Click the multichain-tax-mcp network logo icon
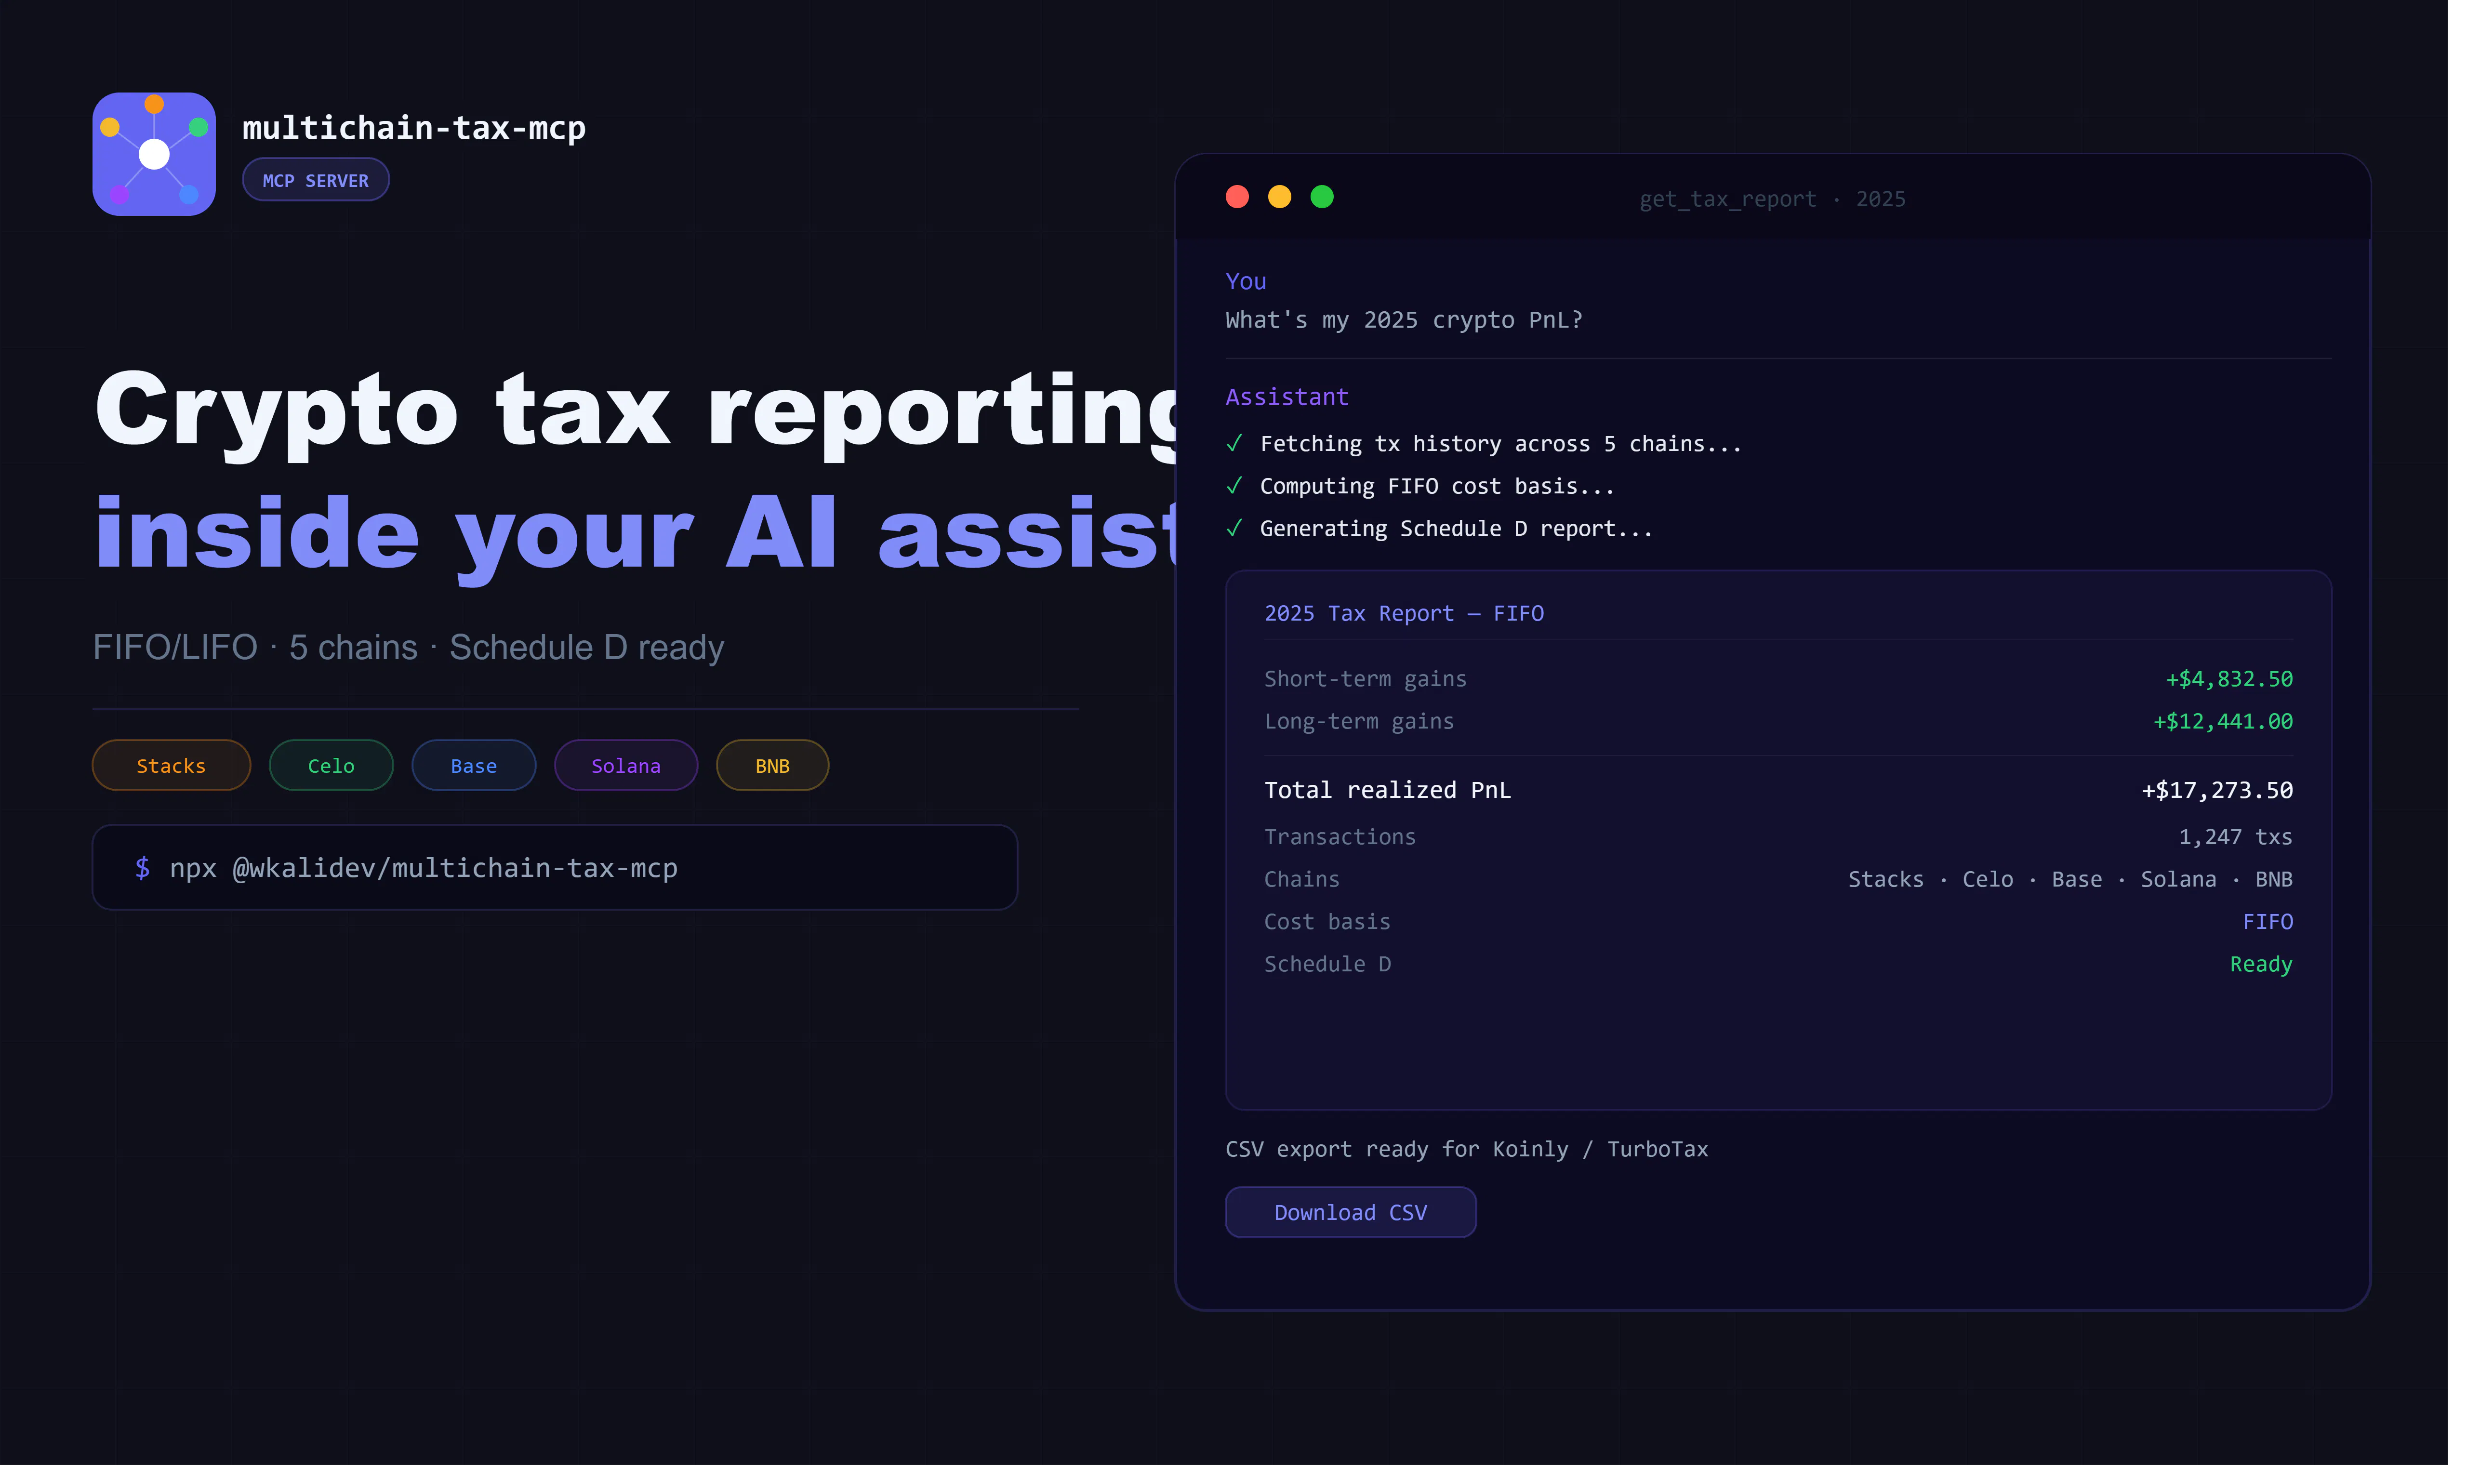The image size is (2467, 1484). tap(154, 154)
